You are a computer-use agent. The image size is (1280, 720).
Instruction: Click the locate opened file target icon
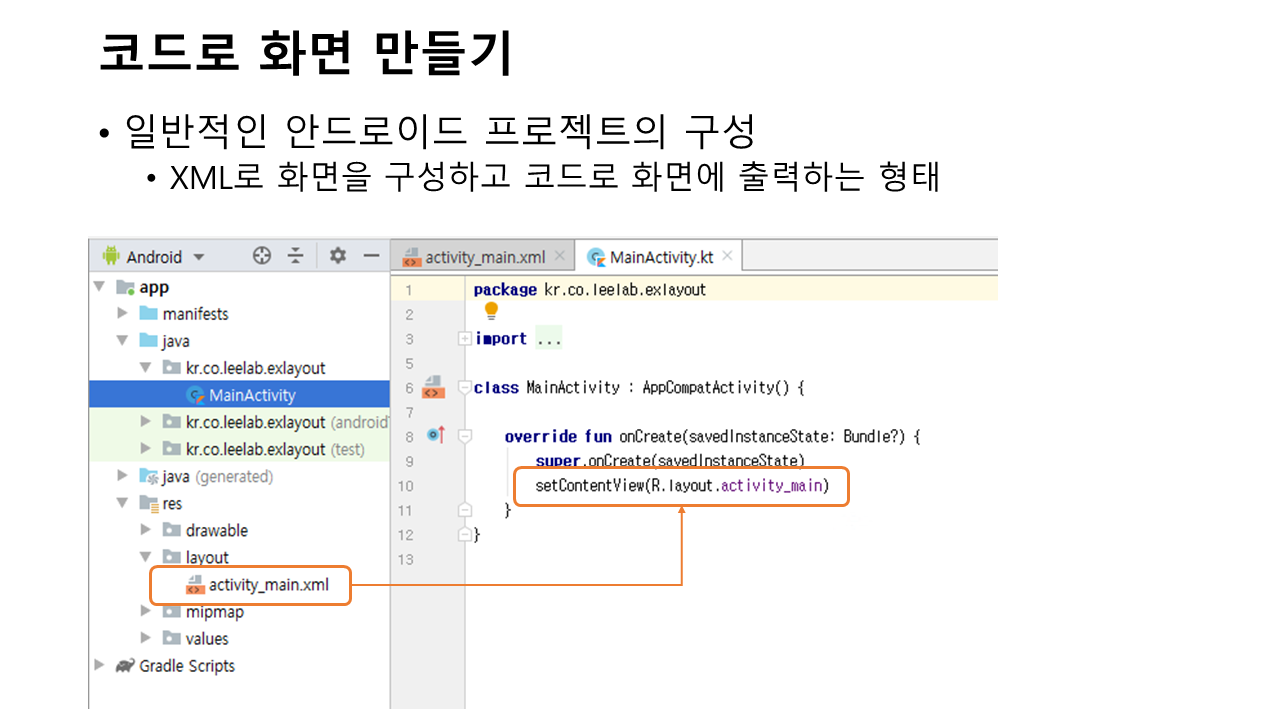[262, 256]
